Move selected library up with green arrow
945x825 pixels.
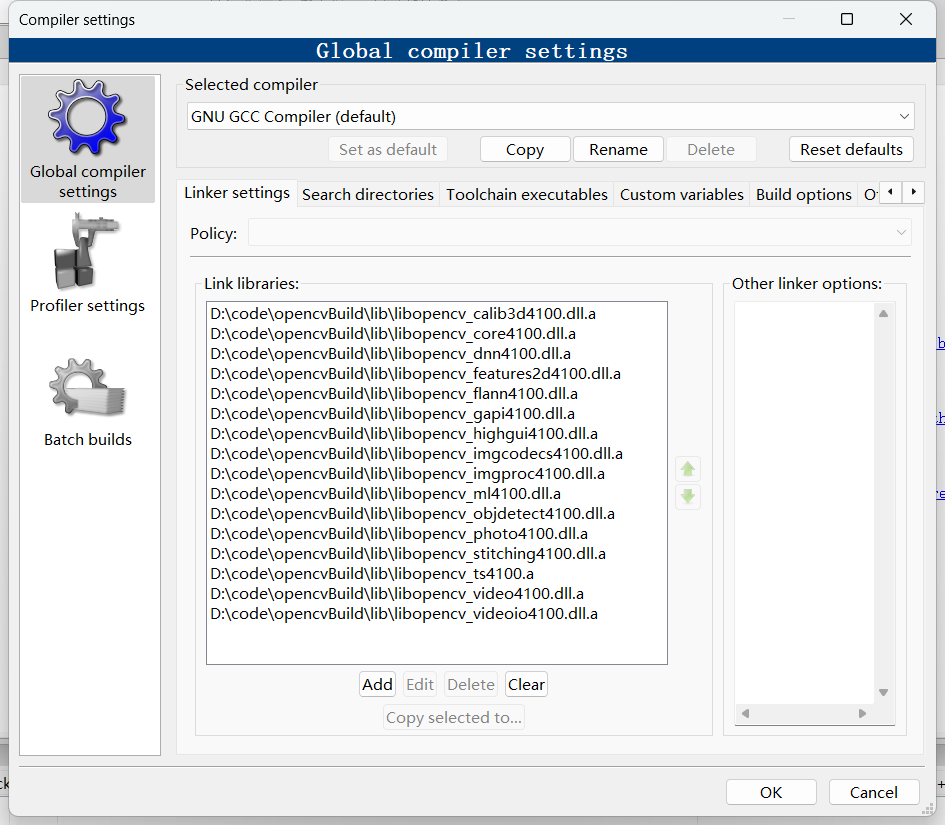(x=687, y=468)
